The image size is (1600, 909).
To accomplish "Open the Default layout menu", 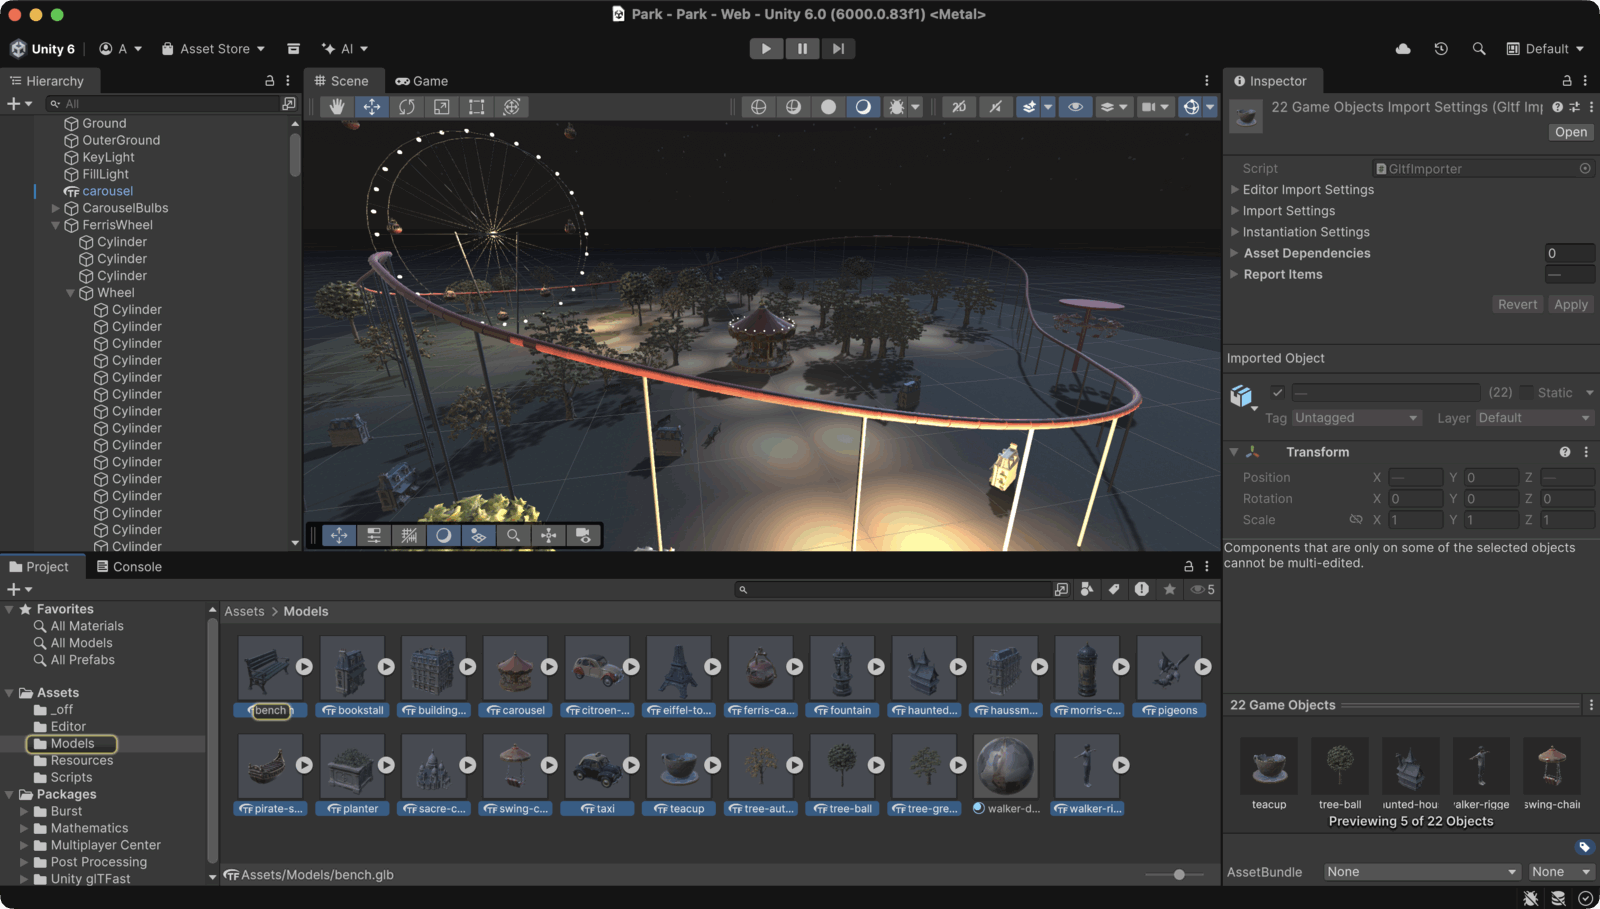I will [1545, 49].
